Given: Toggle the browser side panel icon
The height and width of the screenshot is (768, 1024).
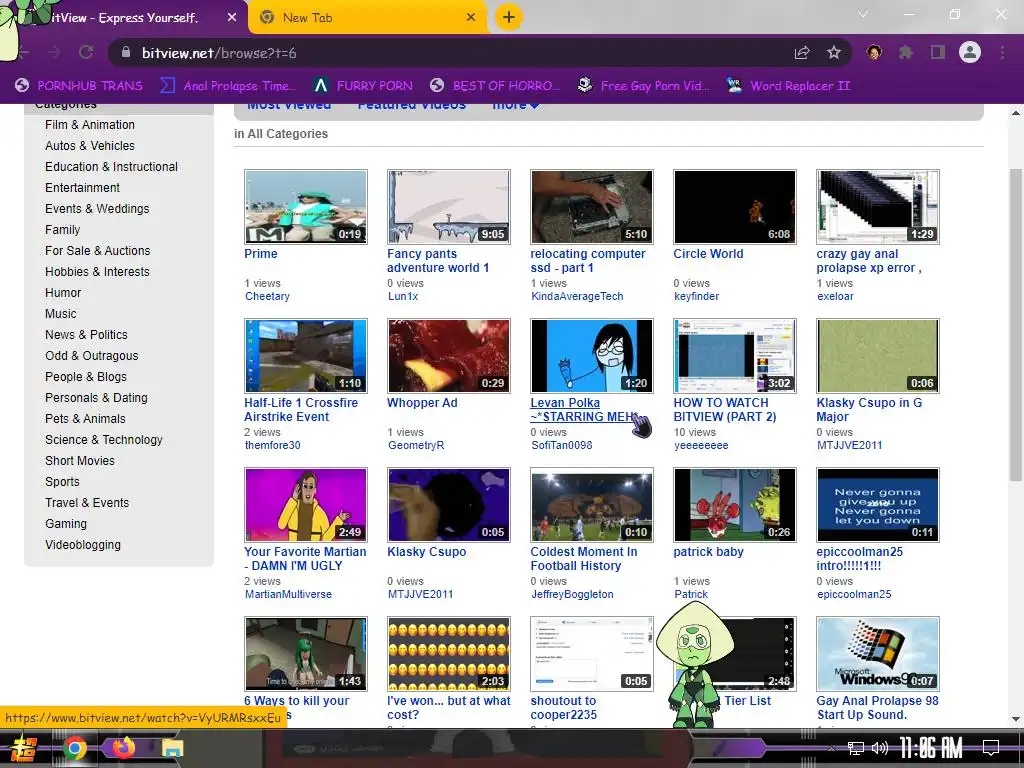Looking at the screenshot, I should click(x=938, y=52).
